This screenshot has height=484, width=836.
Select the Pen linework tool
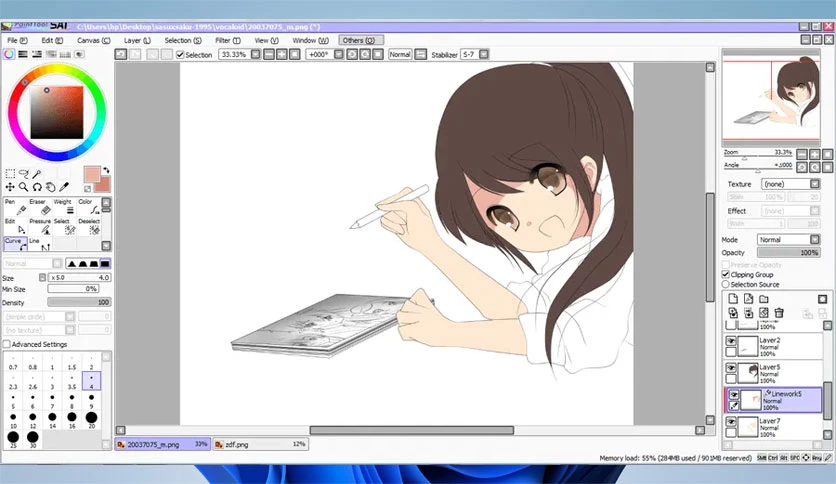(15, 207)
